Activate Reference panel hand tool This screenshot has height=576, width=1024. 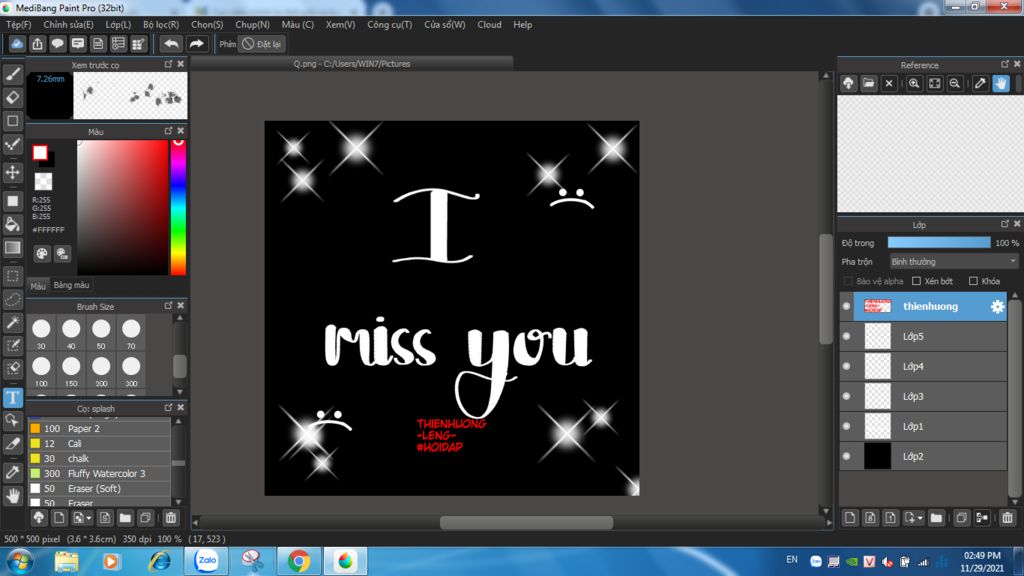[1000, 84]
